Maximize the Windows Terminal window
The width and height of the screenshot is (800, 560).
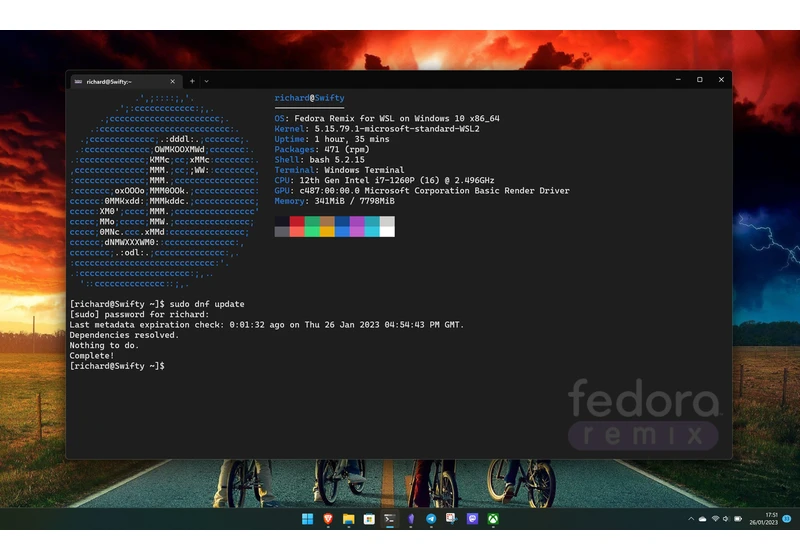(x=699, y=80)
